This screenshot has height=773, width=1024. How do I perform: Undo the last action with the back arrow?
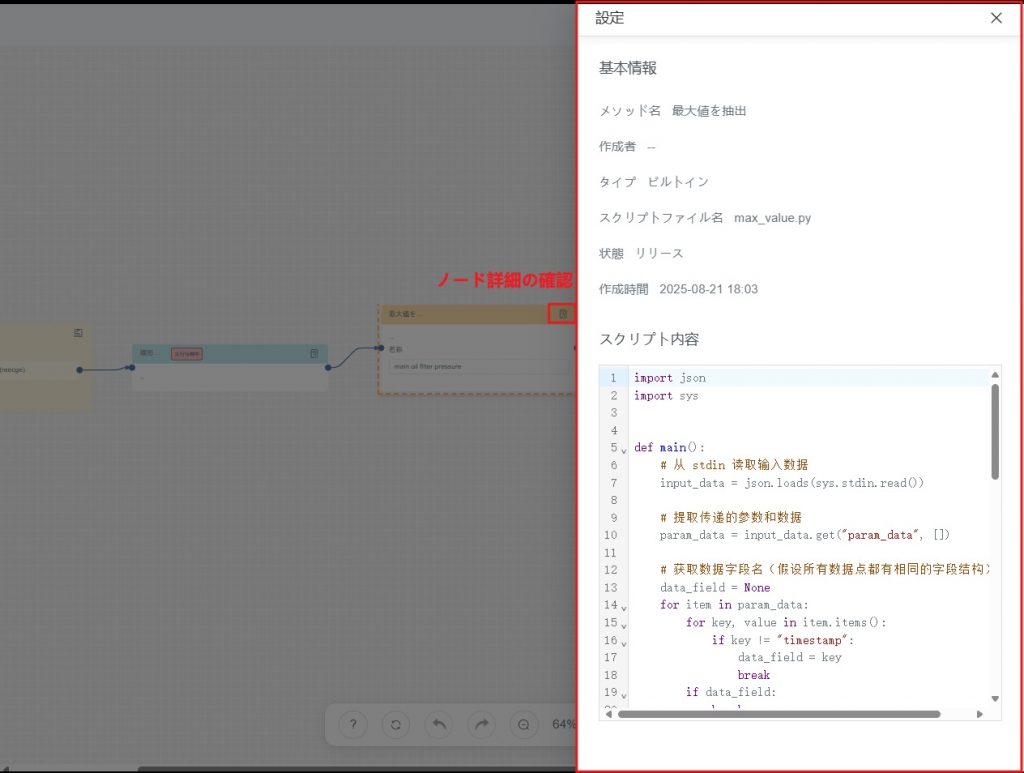tap(438, 725)
